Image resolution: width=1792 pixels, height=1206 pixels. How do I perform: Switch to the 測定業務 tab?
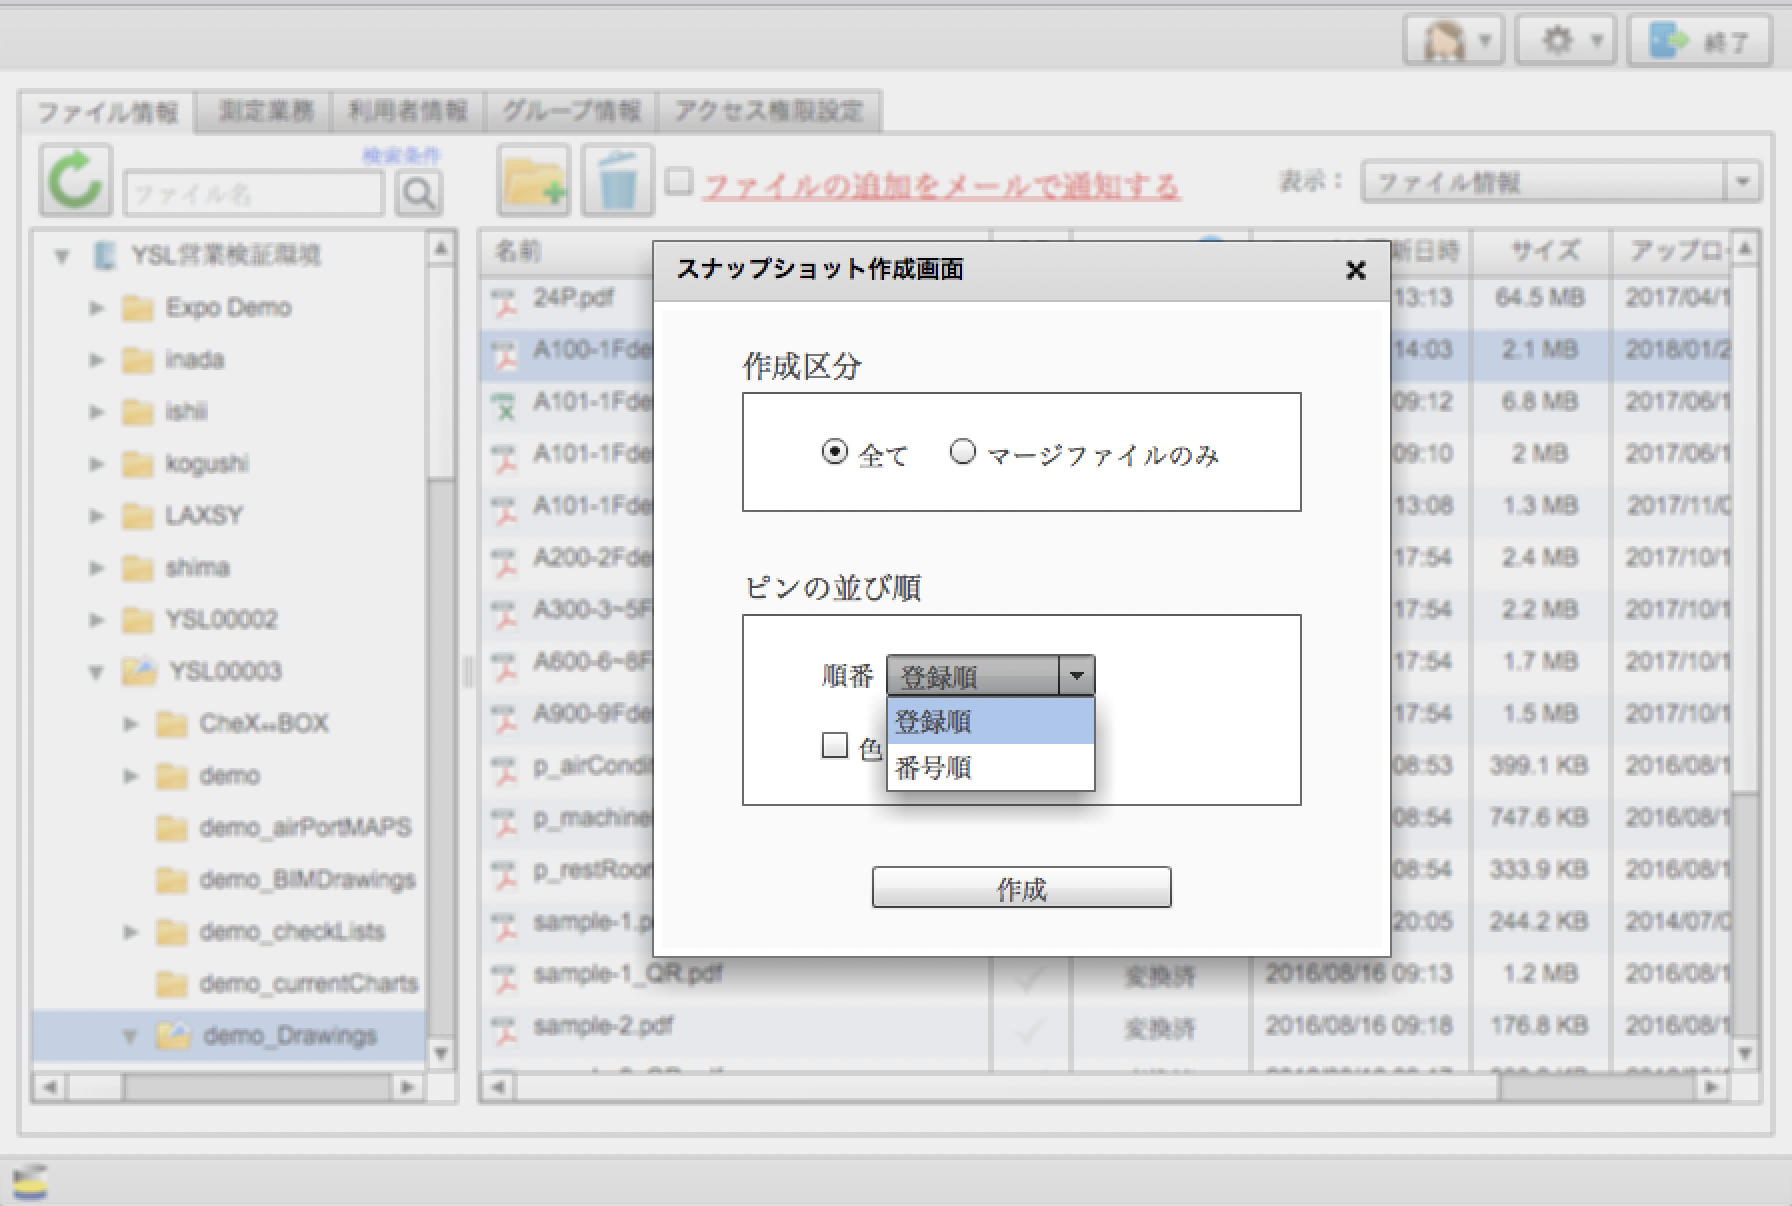266,111
